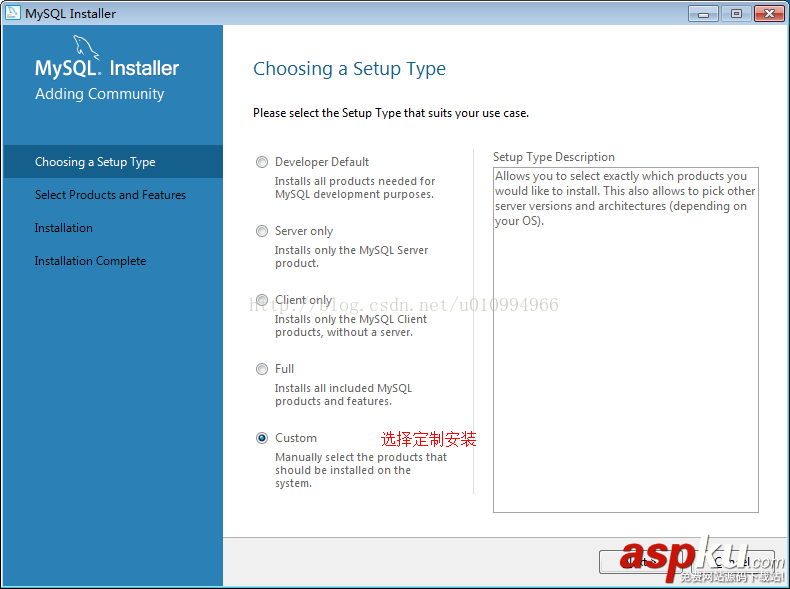The width and height of the screenshot is (790, 589).
Task: Maximize the MySQL Installer window
Action: tap(736, 14)
